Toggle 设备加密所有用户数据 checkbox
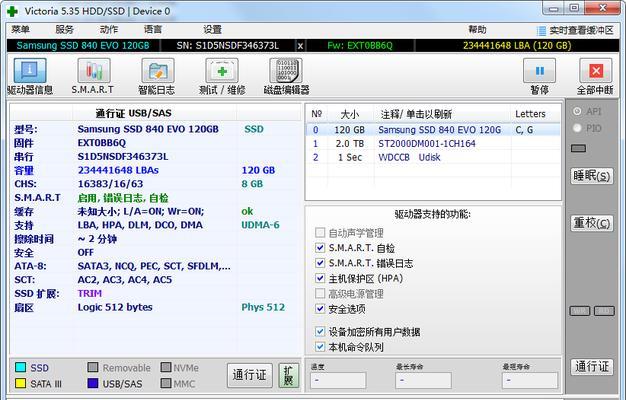 point(320,331)
